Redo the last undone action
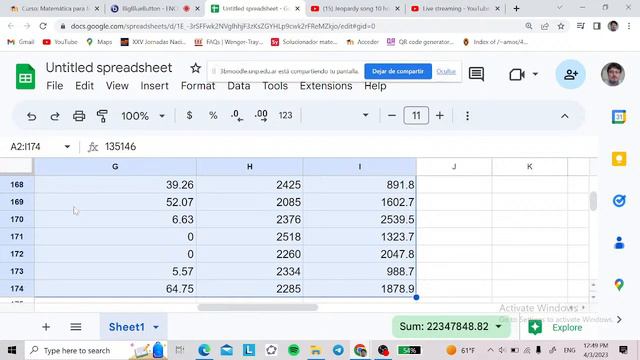 (x=55, y=116)
